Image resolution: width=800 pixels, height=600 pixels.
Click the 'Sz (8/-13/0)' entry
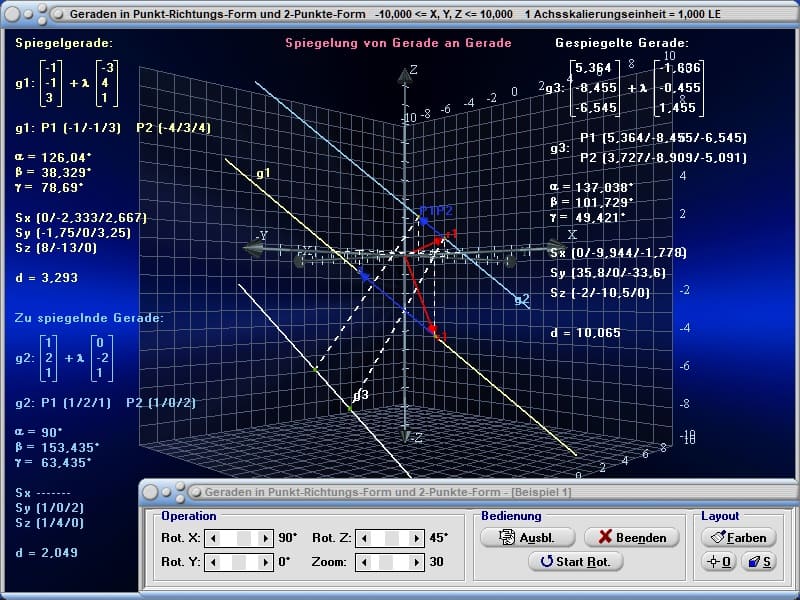(56, 248)
